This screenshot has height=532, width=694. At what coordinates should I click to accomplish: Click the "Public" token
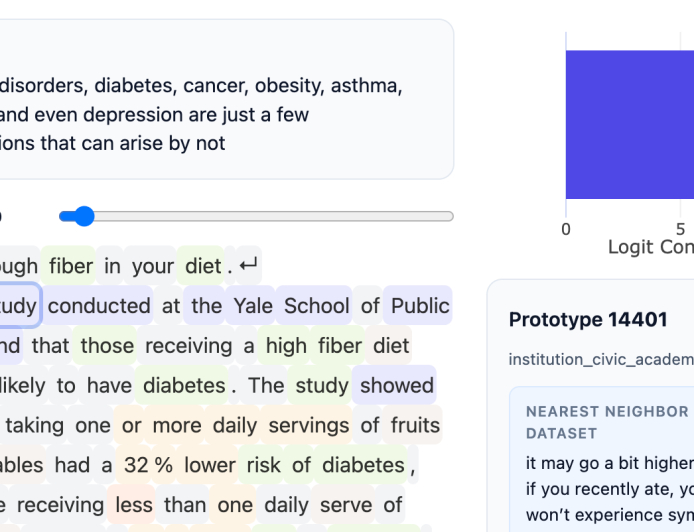420,306
